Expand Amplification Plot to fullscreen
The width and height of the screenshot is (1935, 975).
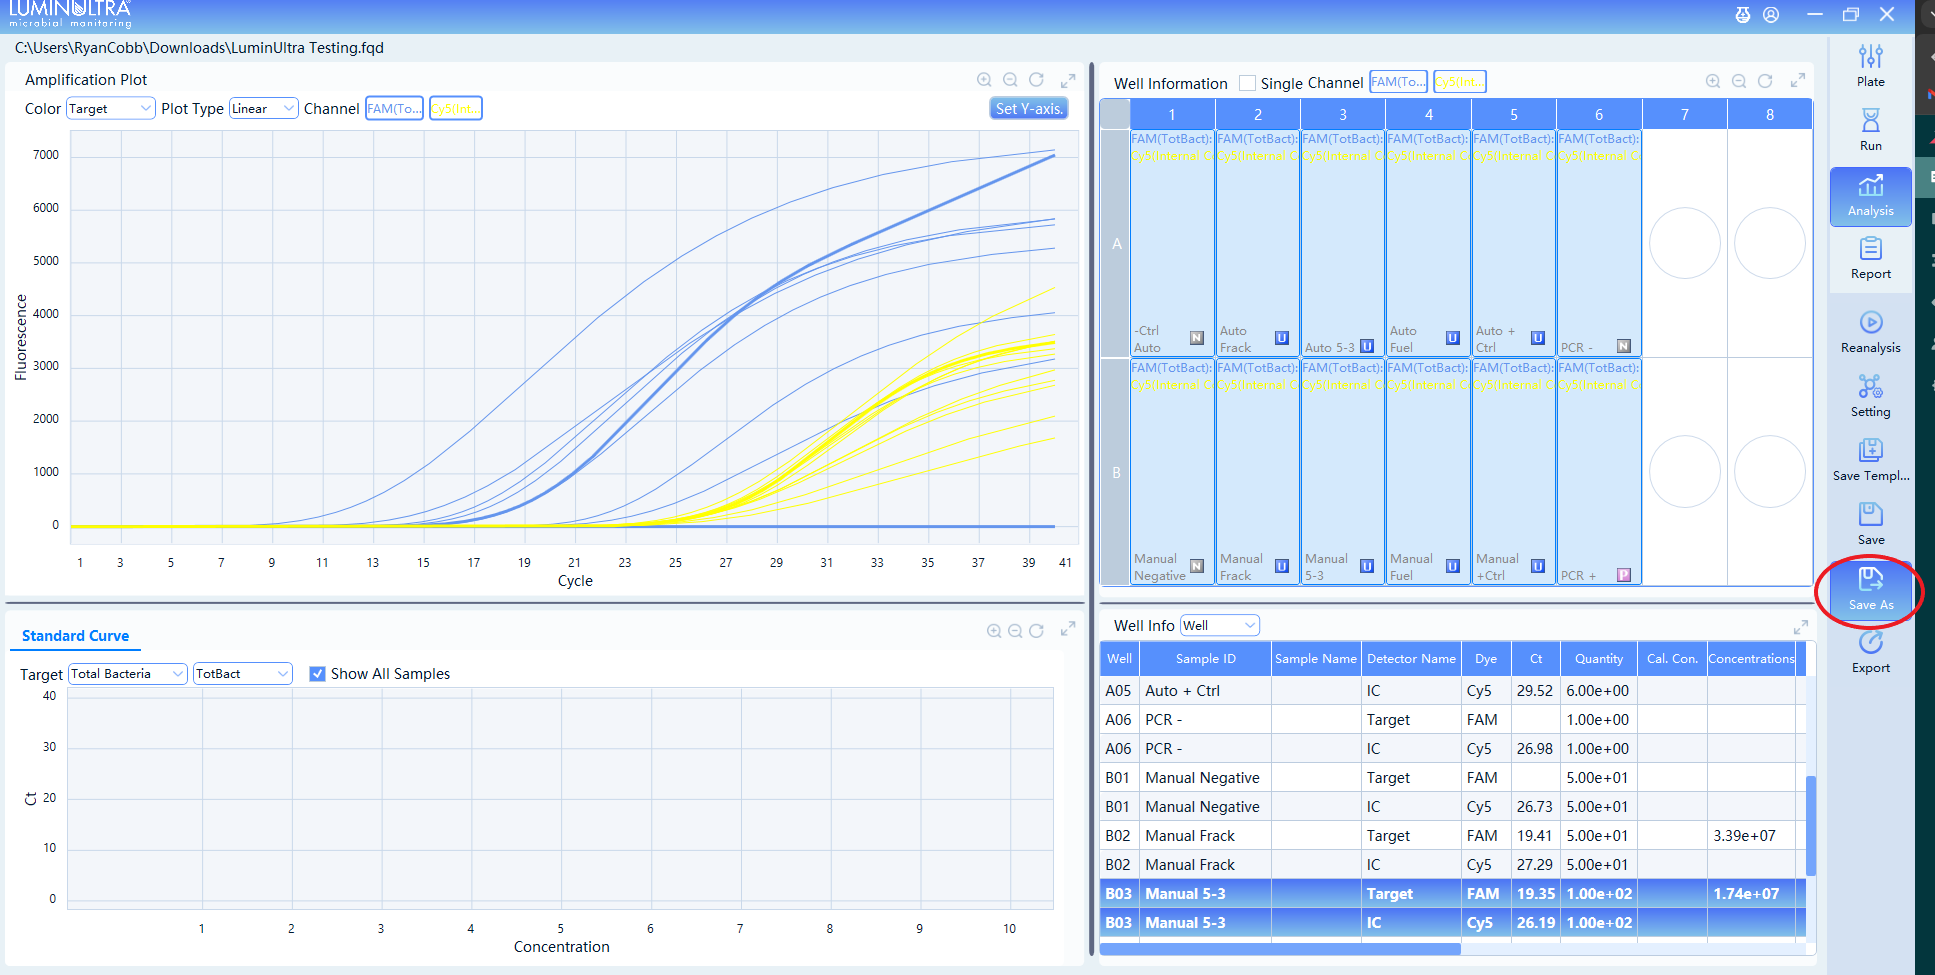click(x=1068, y=81)
